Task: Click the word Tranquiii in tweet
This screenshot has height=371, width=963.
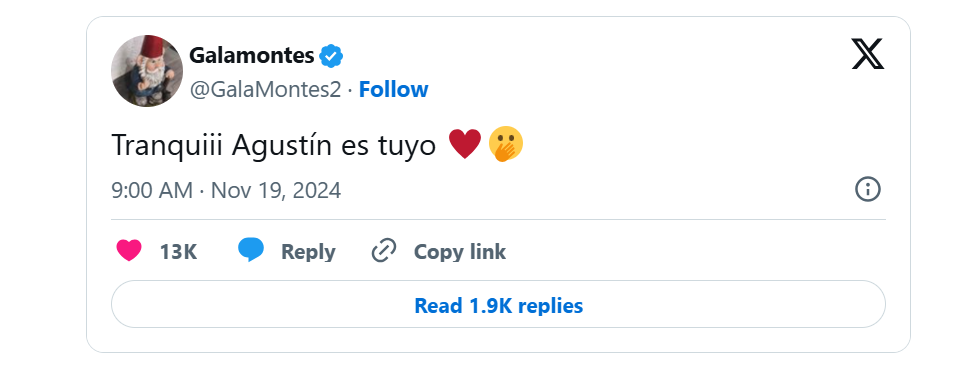Action: pyautogui.click(x=168, y=146)
